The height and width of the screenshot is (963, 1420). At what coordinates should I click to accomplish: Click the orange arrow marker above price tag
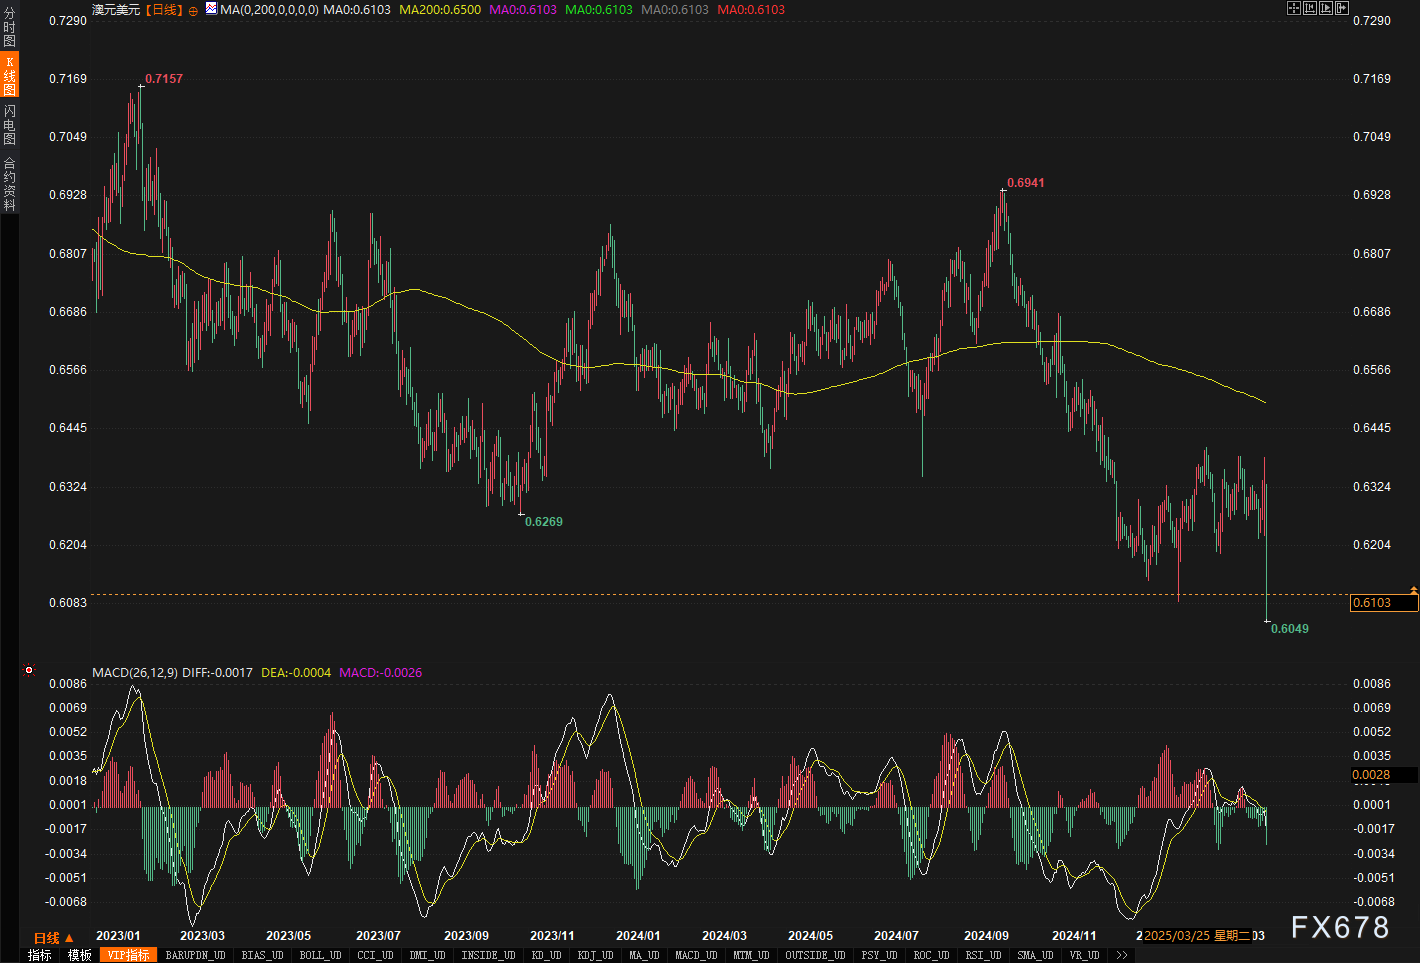(1413, 590)
